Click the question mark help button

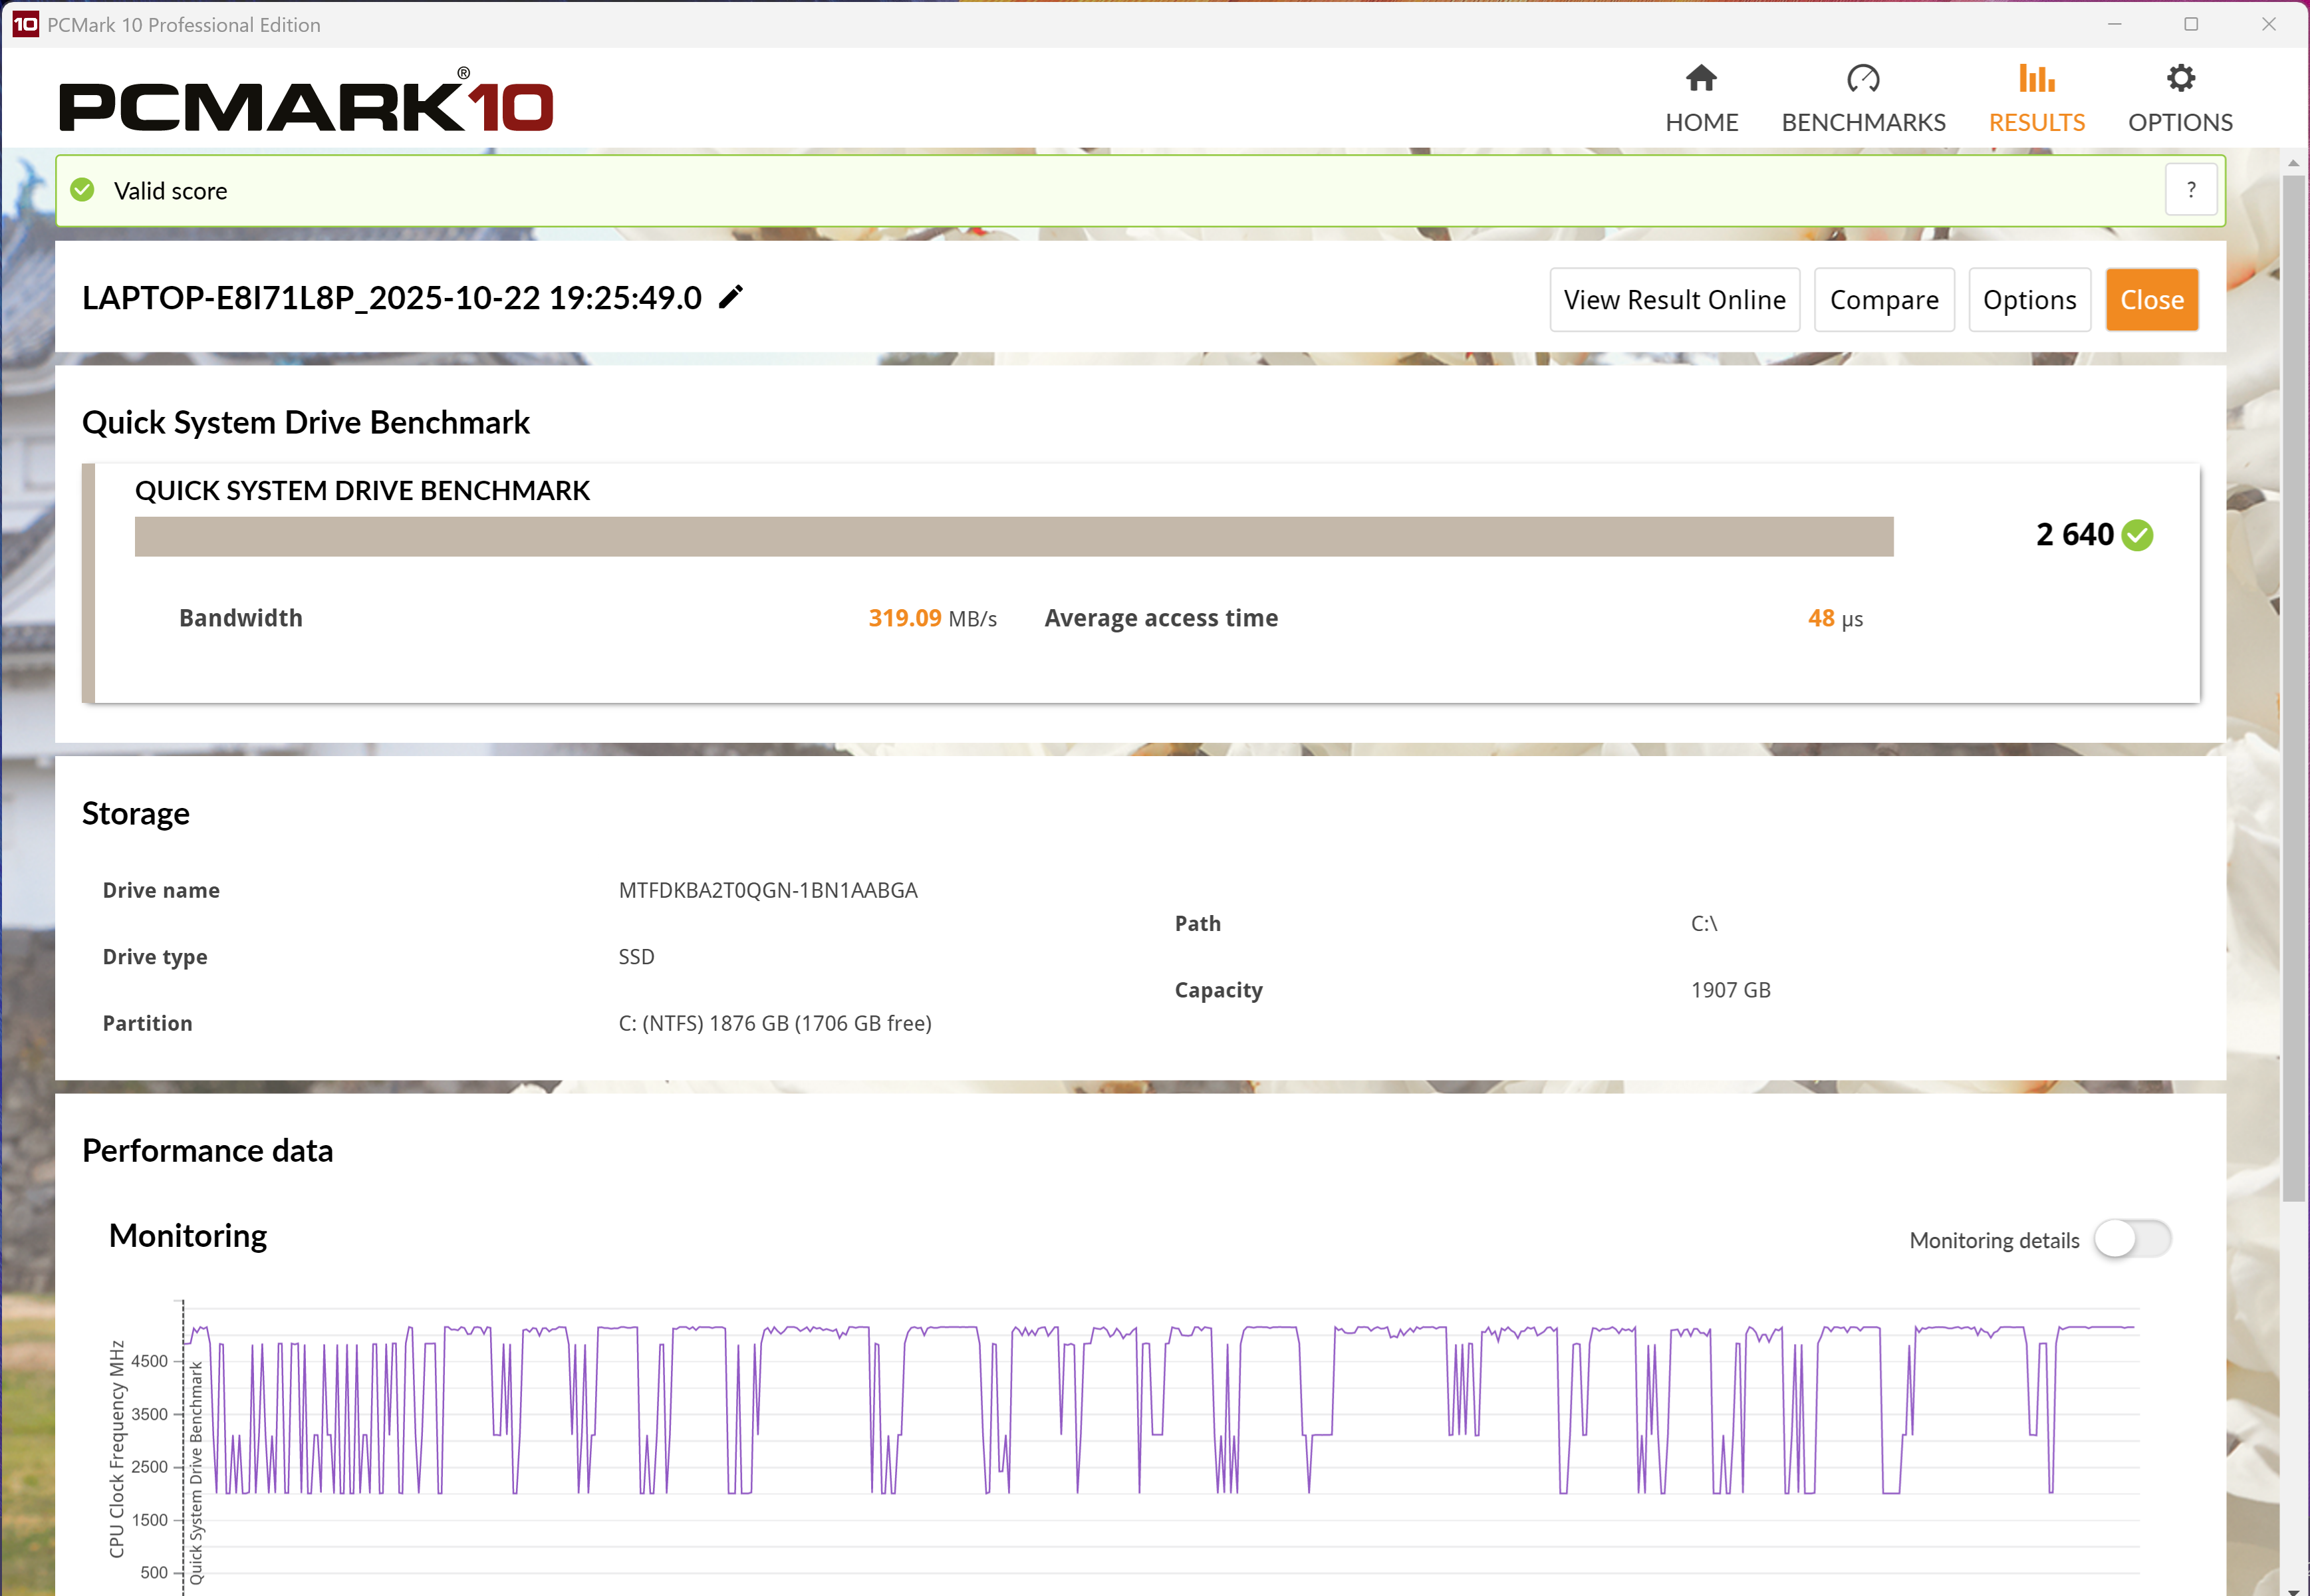2191,190
